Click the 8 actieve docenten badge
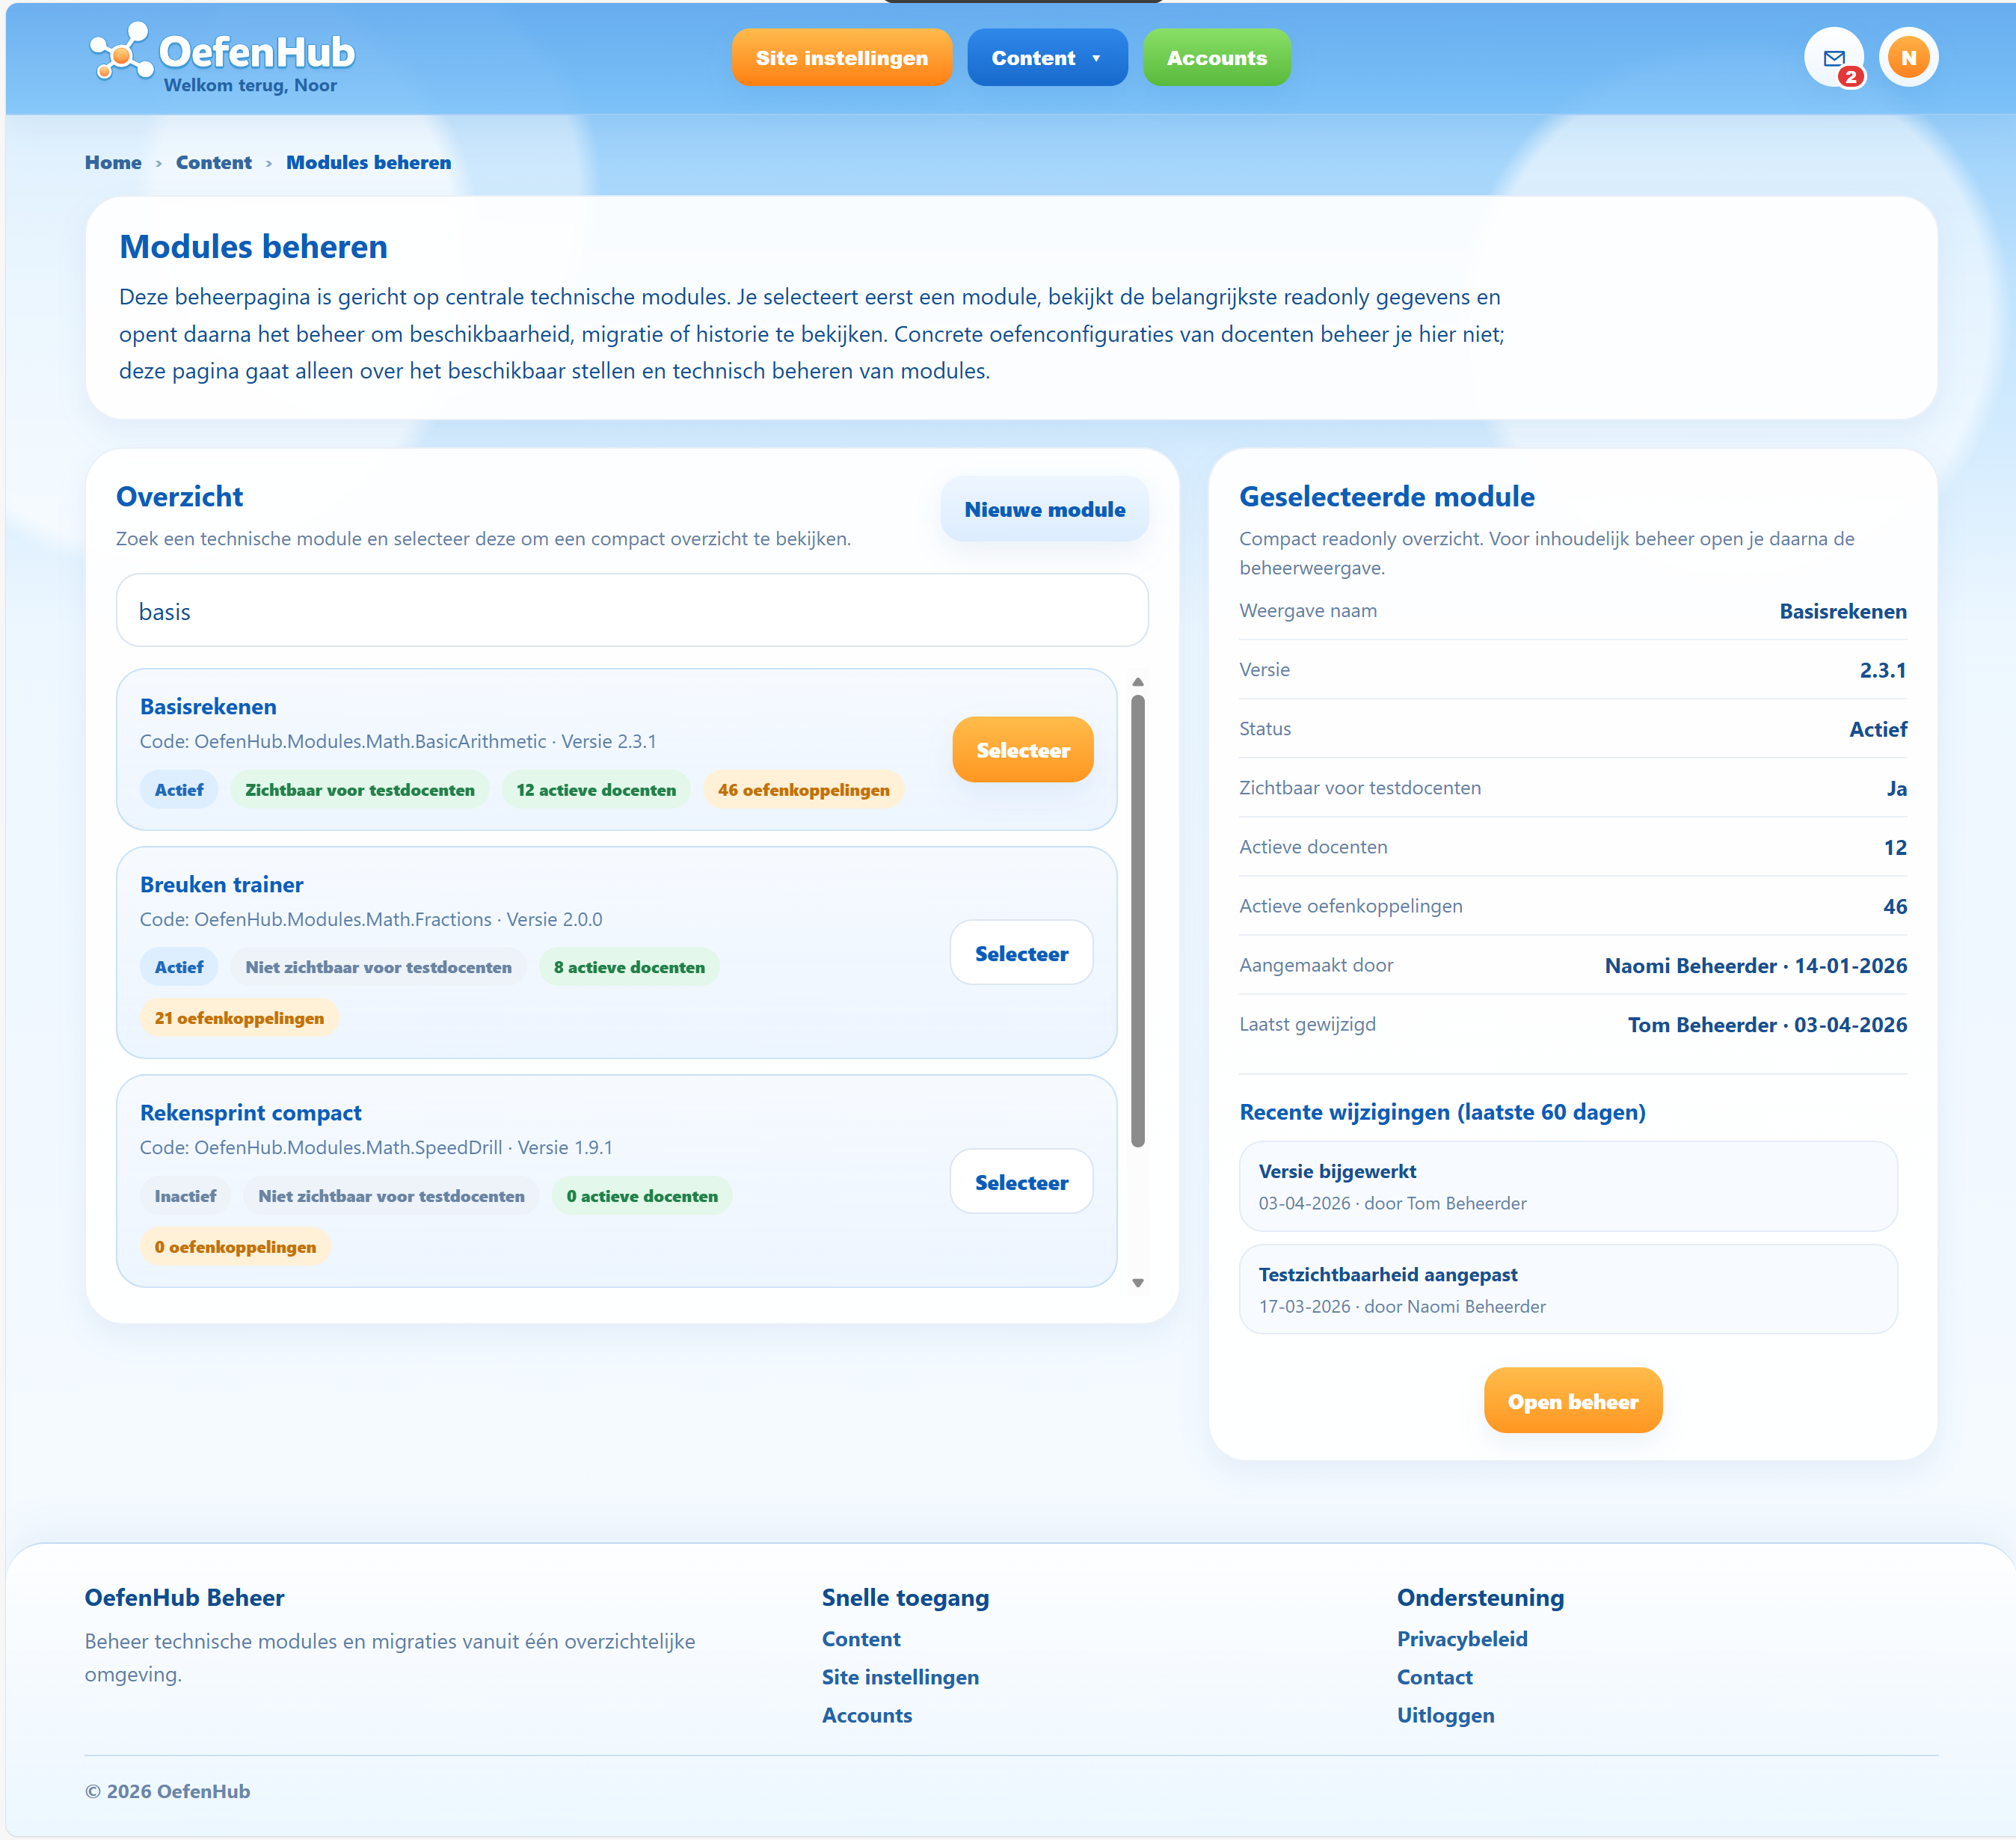 pos(629,967)
